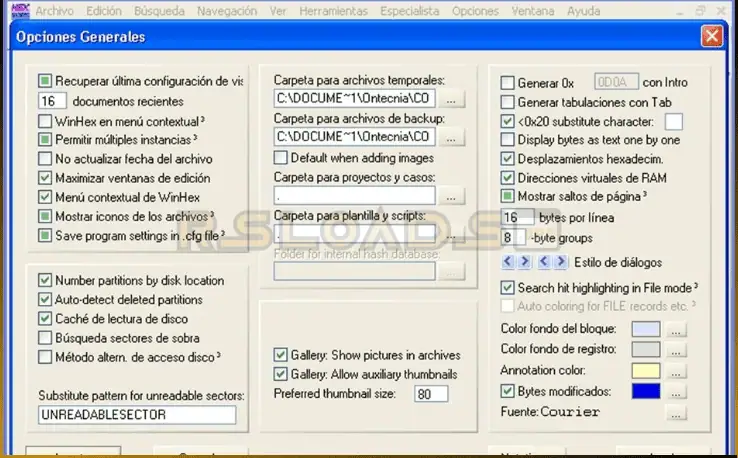Uncheck Auto-detect deleted partitions
The height and width of the screenshot is (458, 738).
pos(45,299)
